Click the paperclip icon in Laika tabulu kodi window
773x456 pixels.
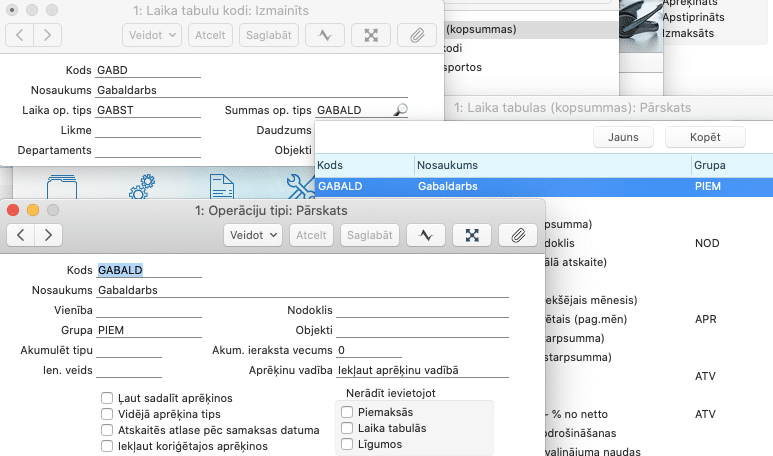(x=417, y=35)
